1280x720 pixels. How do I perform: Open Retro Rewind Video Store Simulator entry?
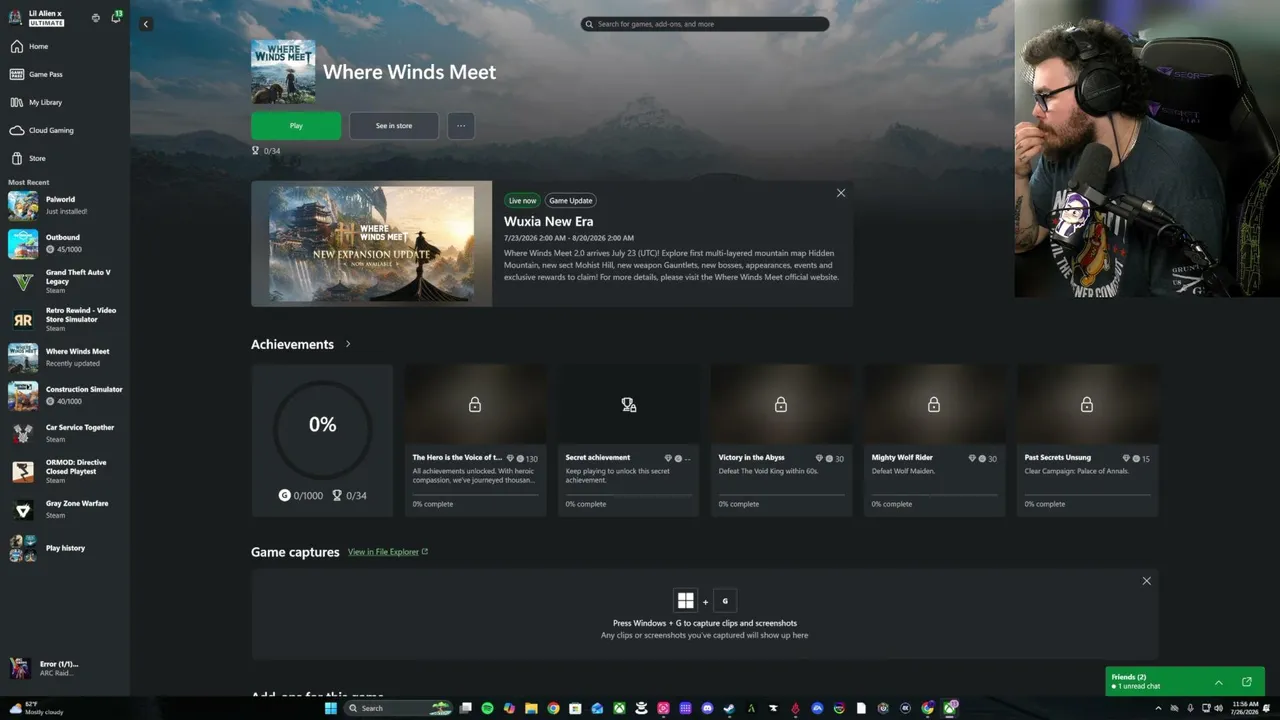click(65, 319)
